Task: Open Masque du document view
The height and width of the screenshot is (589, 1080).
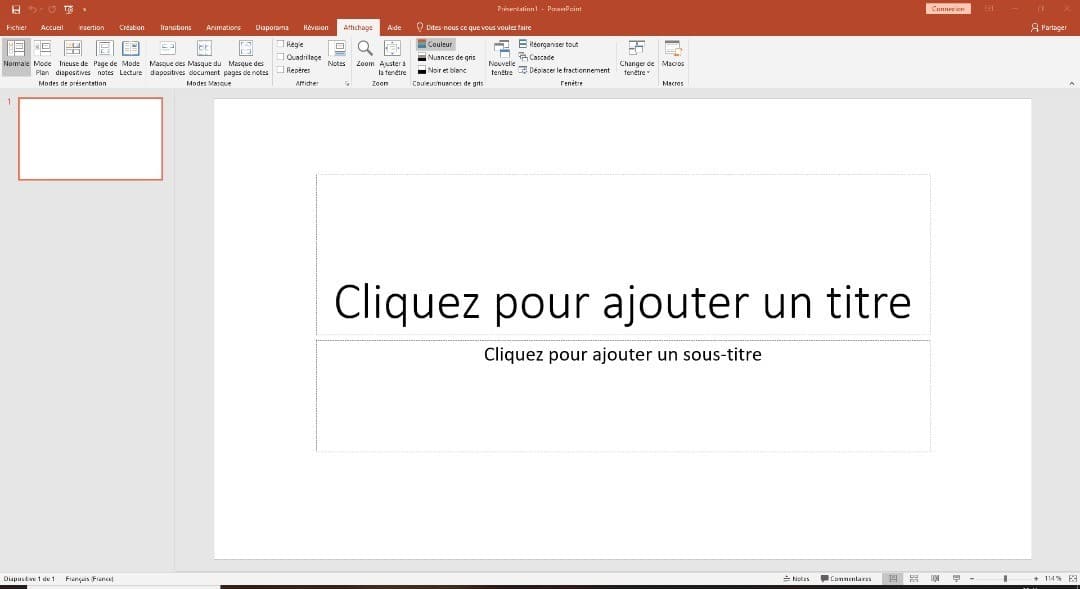Action: point(203,60)
